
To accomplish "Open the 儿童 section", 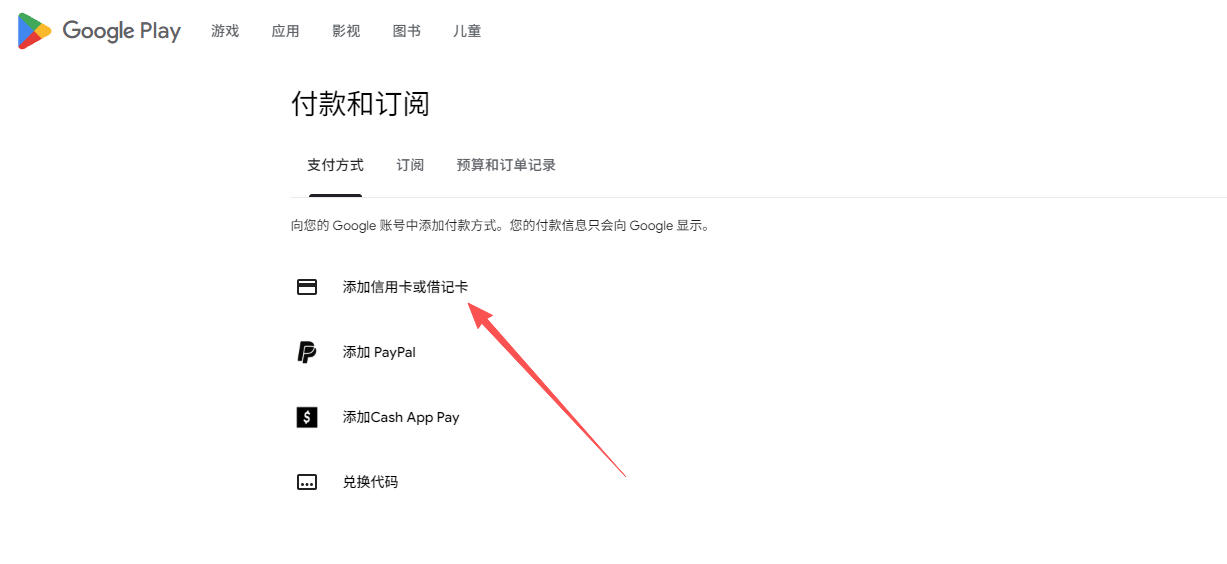I will point(467,31).
